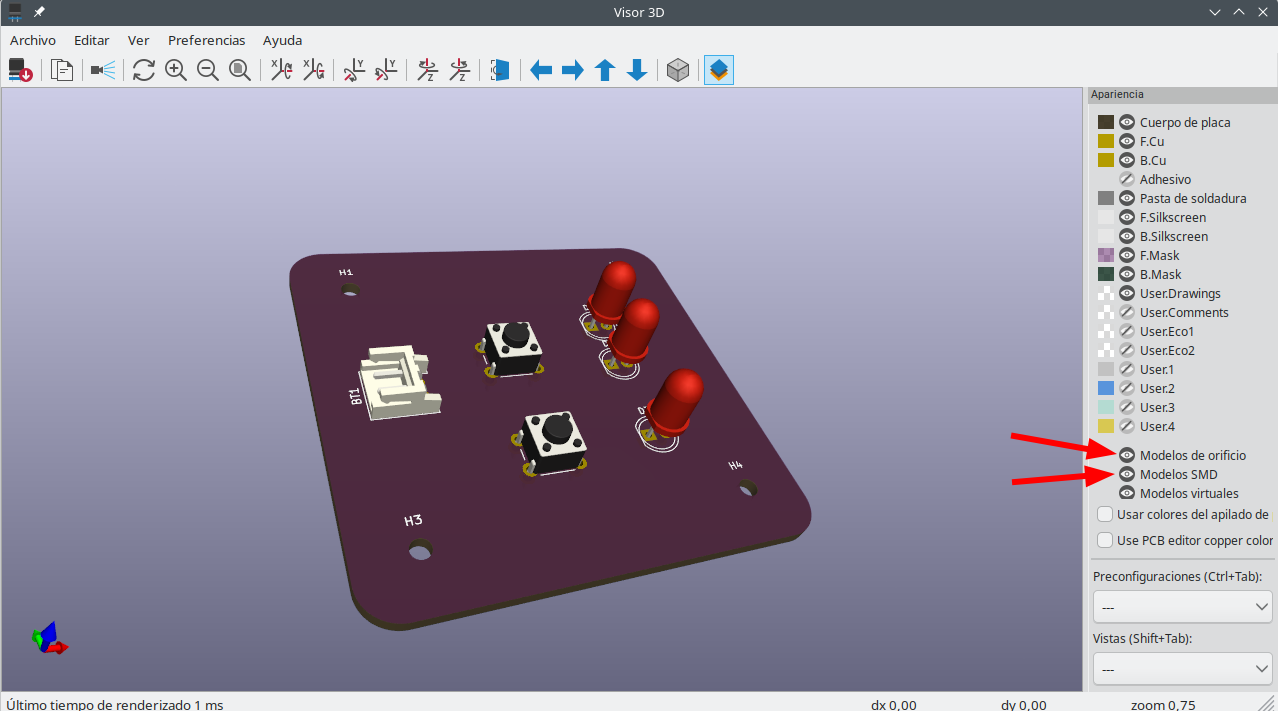Image resolution: width=1278 pixels, height=711 pixels.
Task: Click the zoom in magnifier icon
Action: (176, 70)
